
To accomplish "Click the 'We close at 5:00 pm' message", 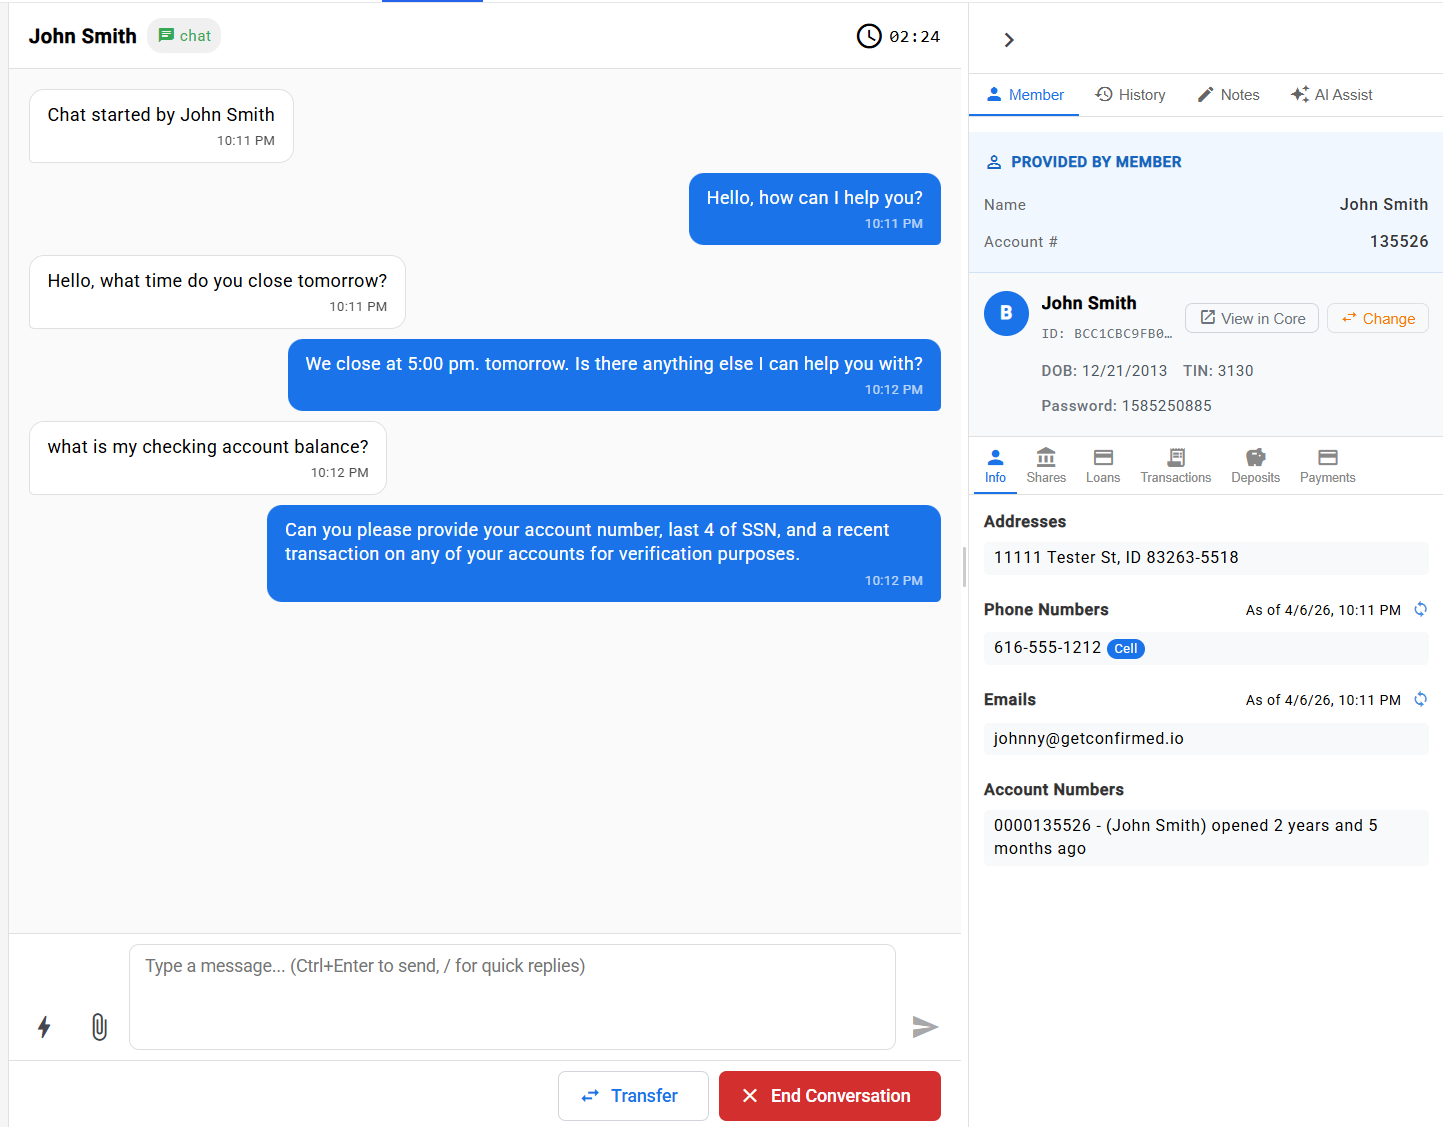I will 614,375.
